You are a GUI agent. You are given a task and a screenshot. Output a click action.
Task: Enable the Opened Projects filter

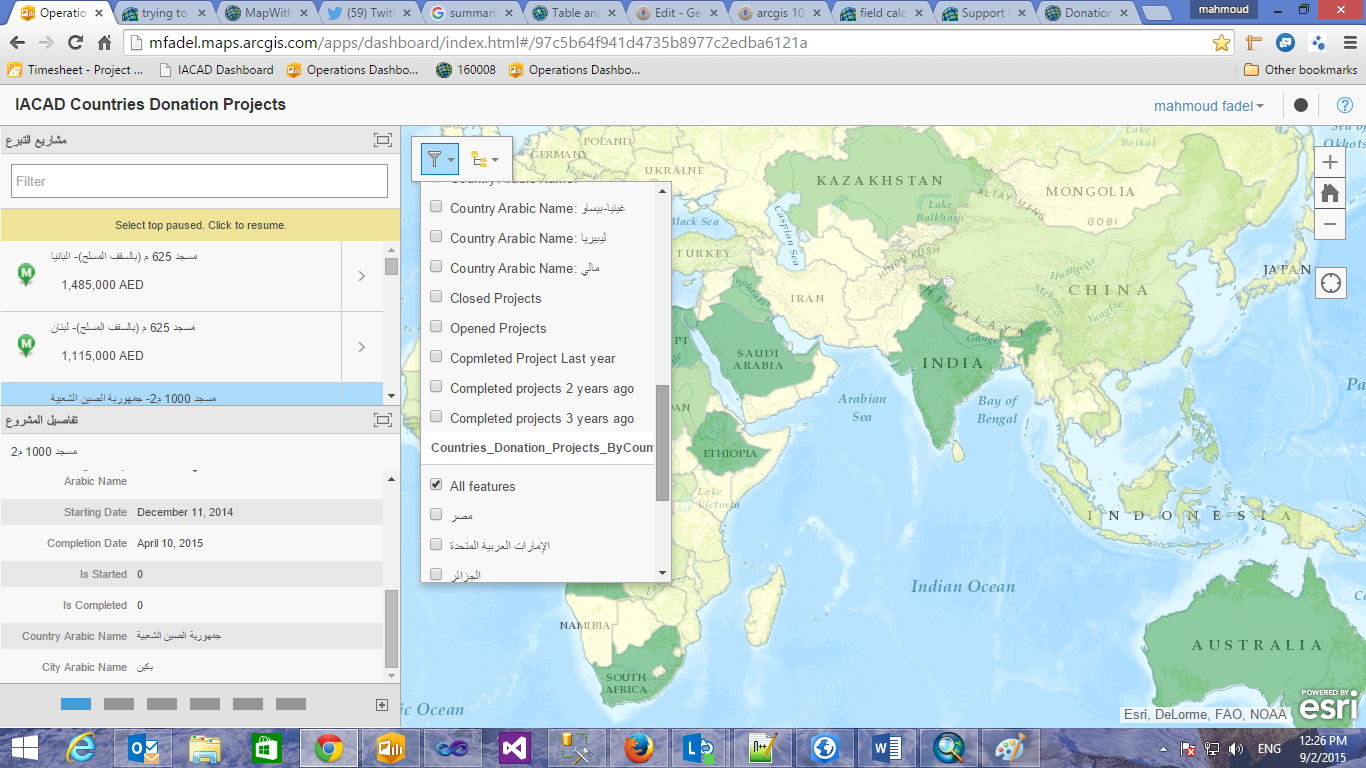436,327
